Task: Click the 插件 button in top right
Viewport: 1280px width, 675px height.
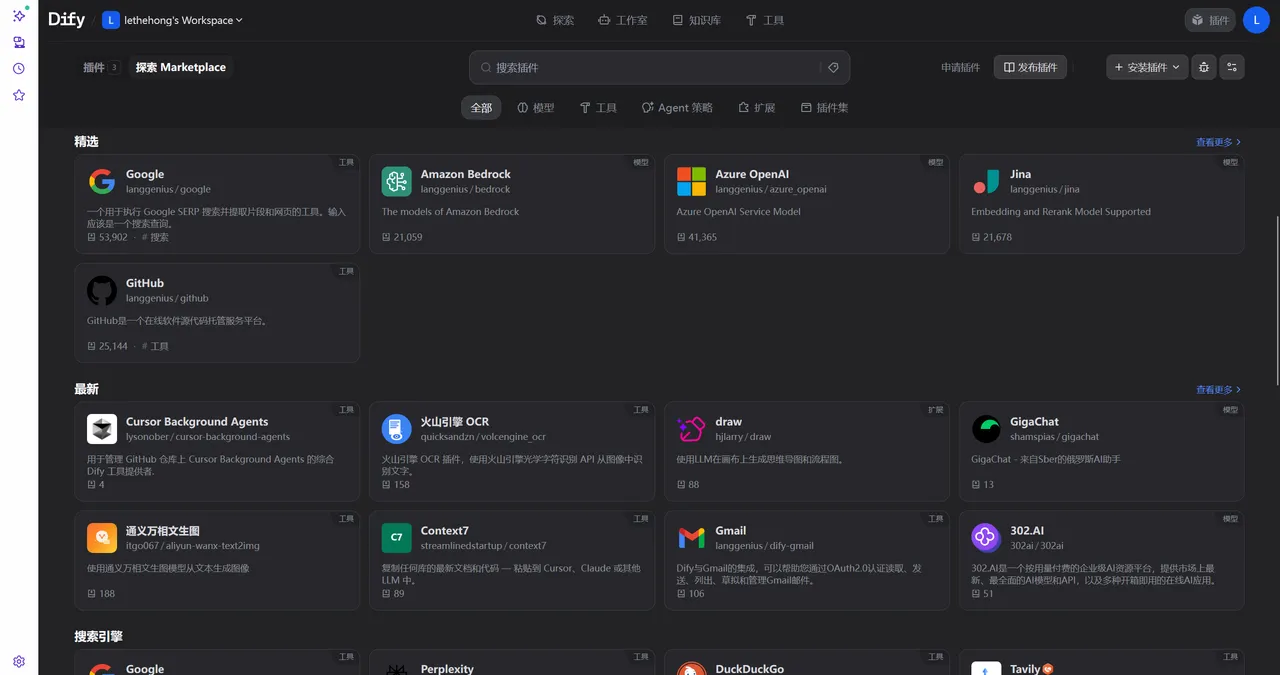Action: pyautogui.click(x=1210, y=20)
